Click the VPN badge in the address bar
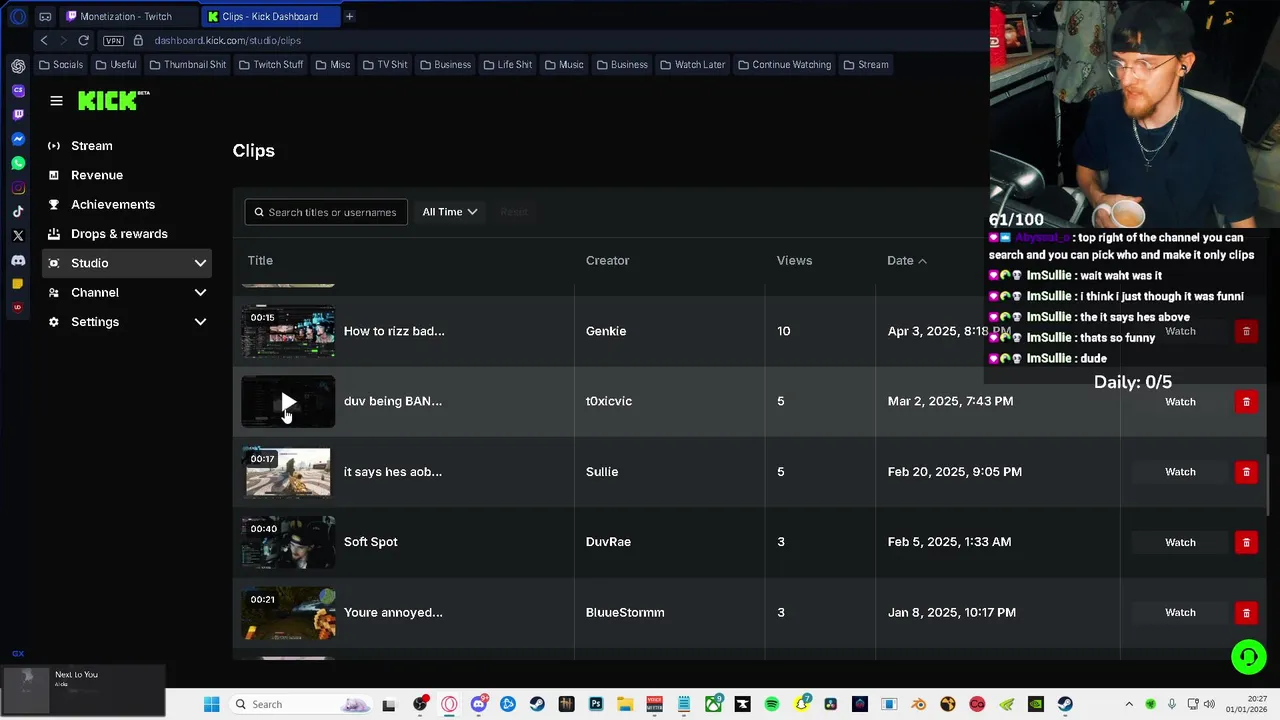Image resolution: width=1280 pixels, height=720 pixels. coord(113,41)
